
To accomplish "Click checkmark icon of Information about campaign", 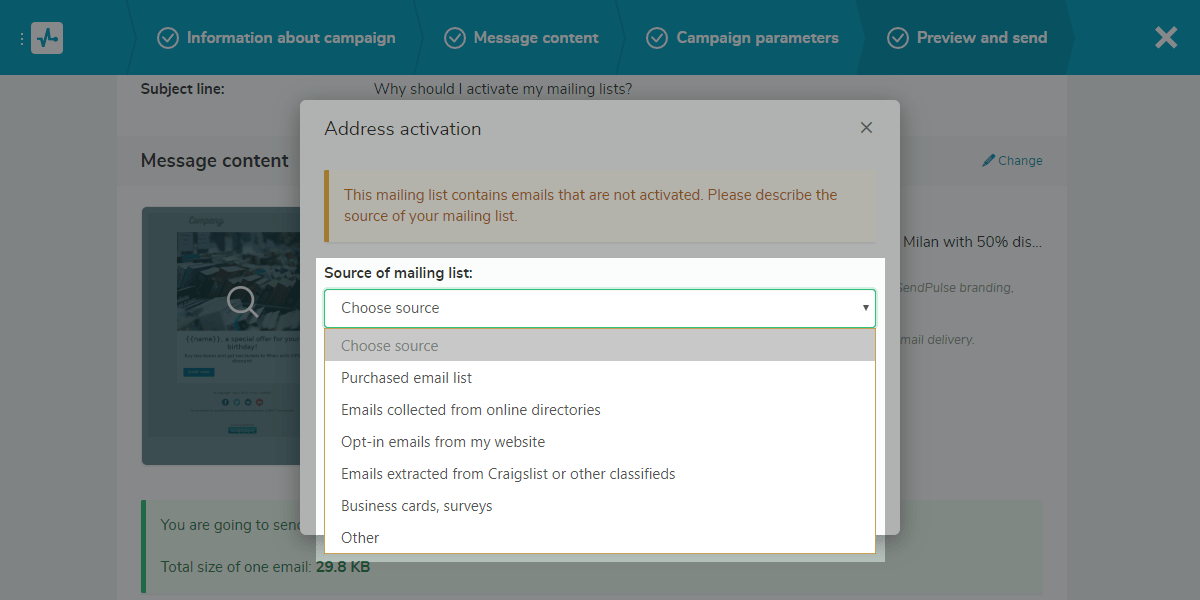I will (168, 38).
